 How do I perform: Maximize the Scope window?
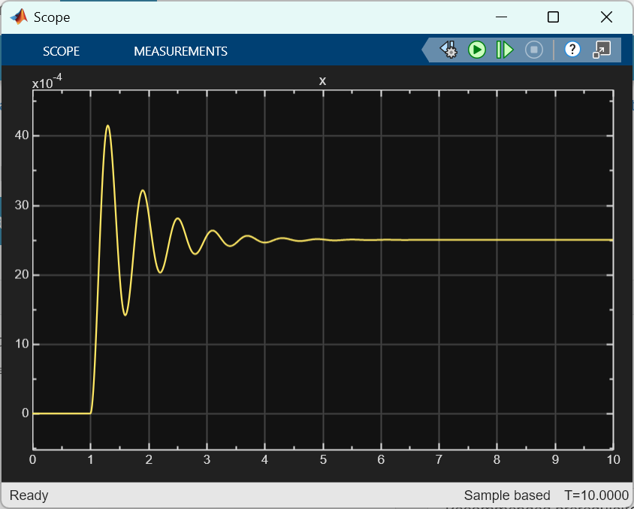pos(553,17)
